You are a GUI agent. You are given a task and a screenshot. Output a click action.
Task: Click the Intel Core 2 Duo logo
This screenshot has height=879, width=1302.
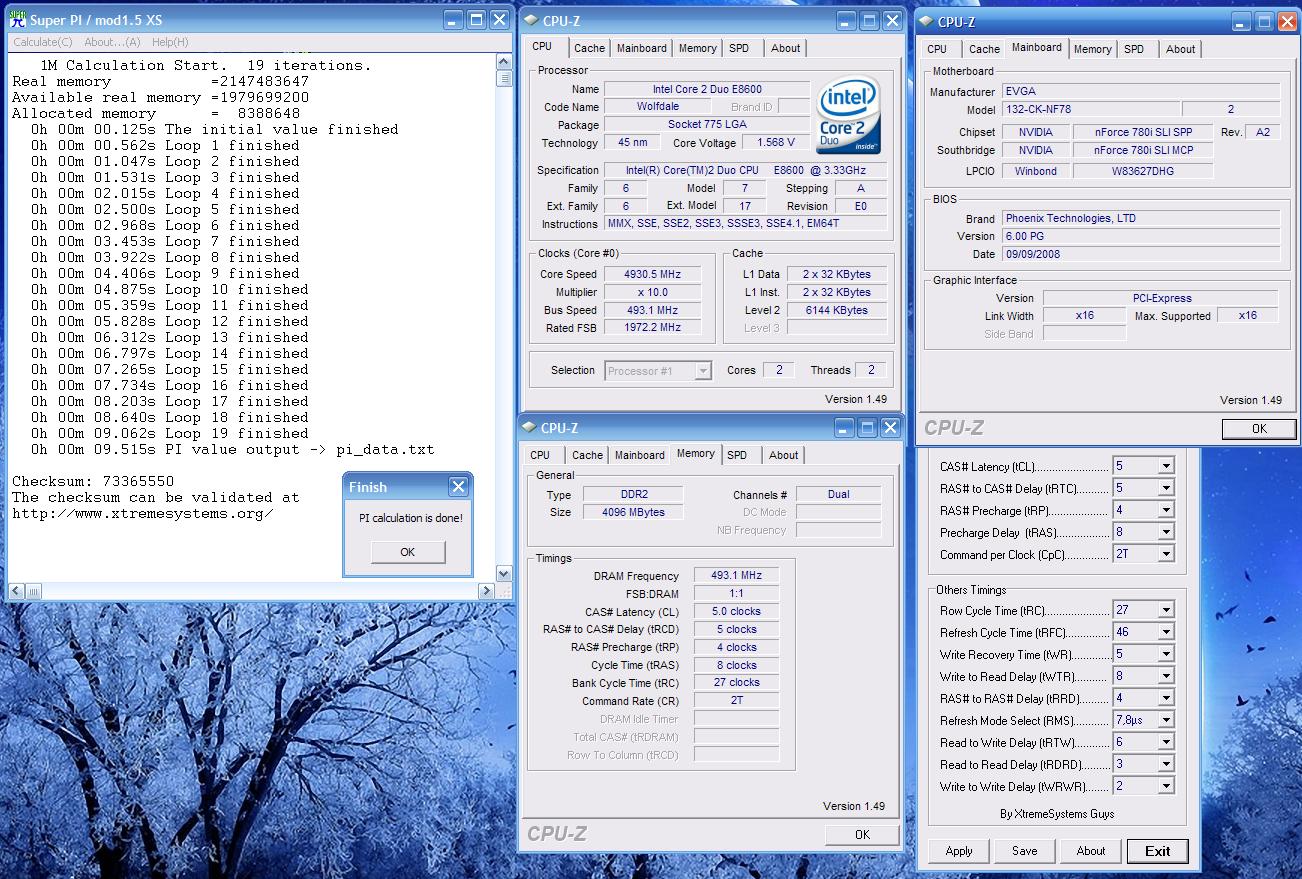pos(848,116)
